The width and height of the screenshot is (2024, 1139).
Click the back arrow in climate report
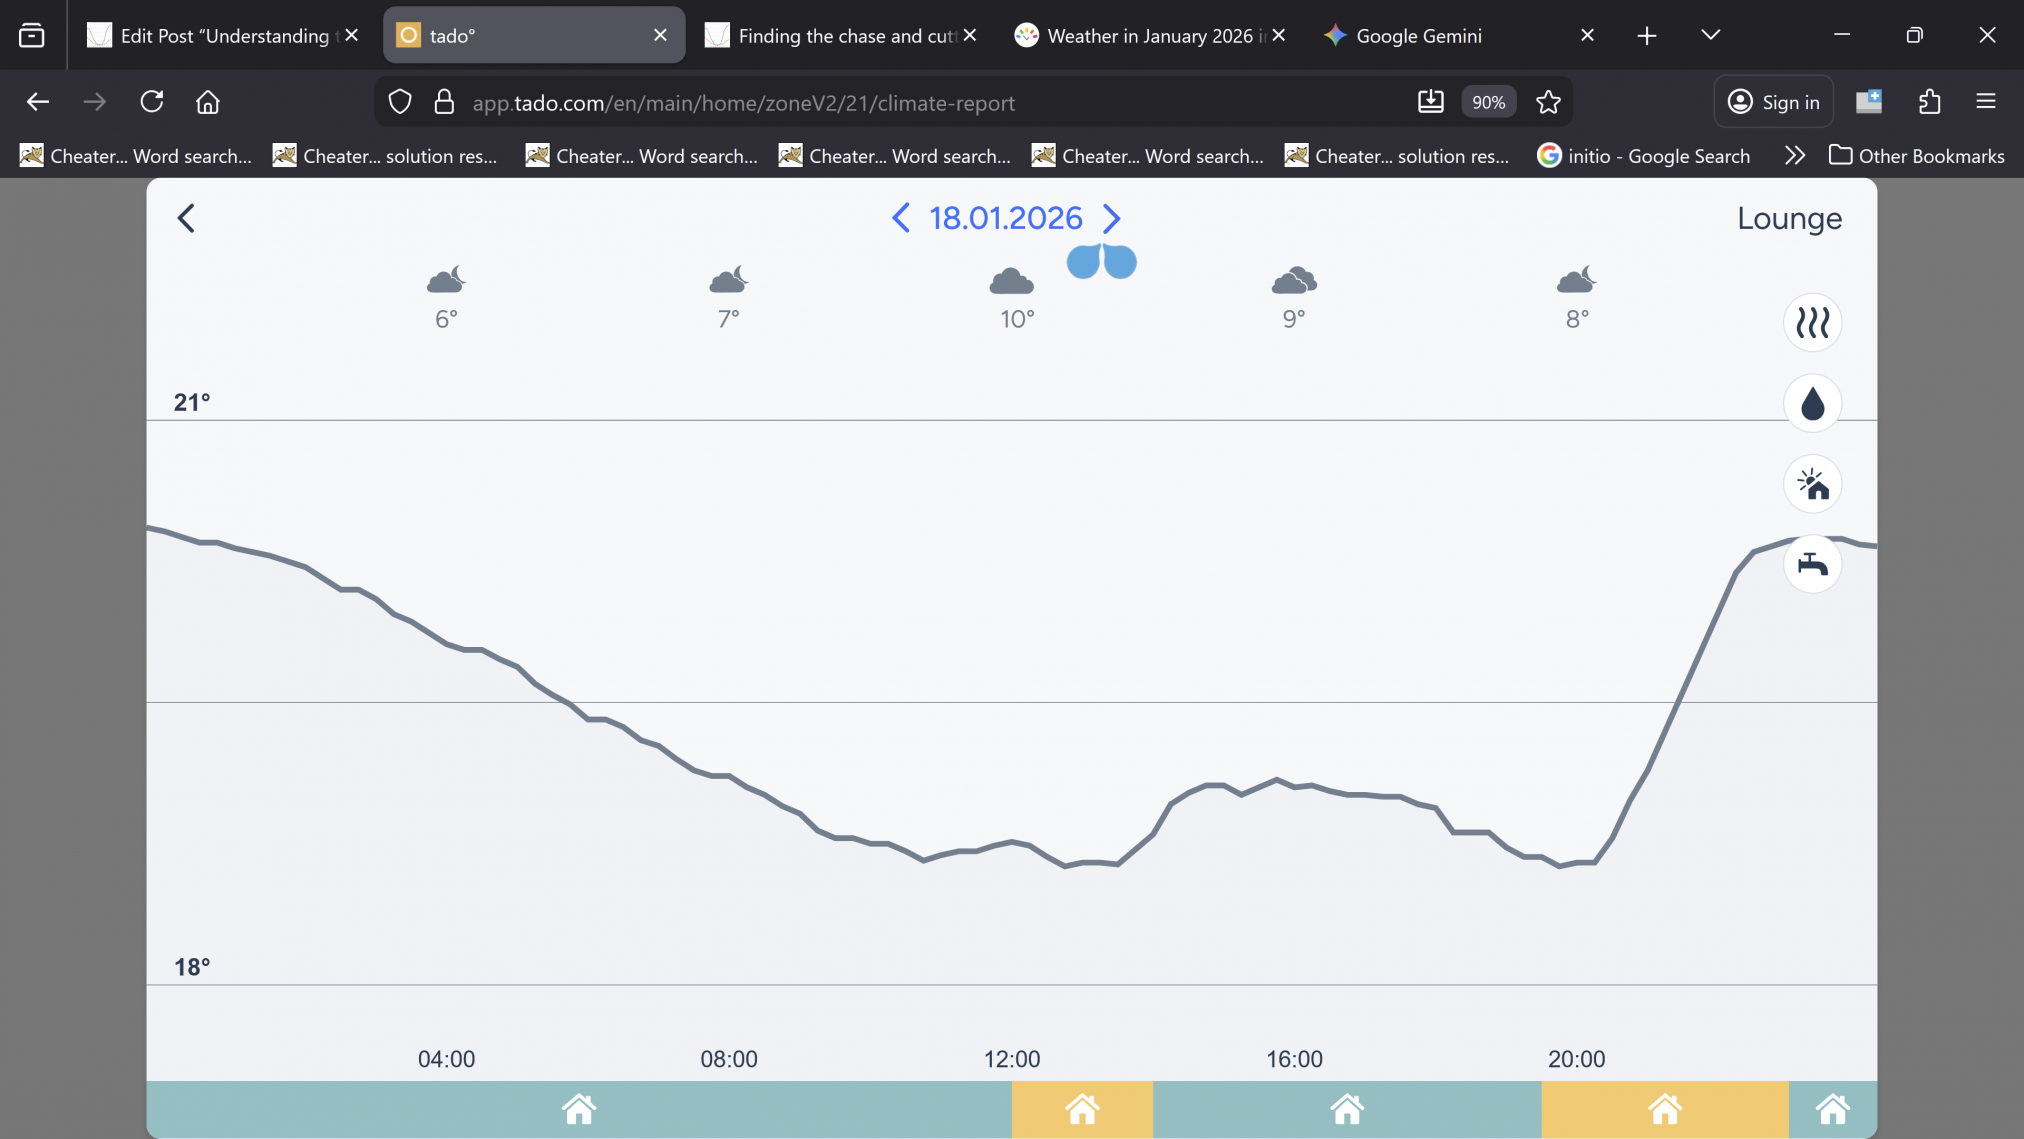[186, 218]
